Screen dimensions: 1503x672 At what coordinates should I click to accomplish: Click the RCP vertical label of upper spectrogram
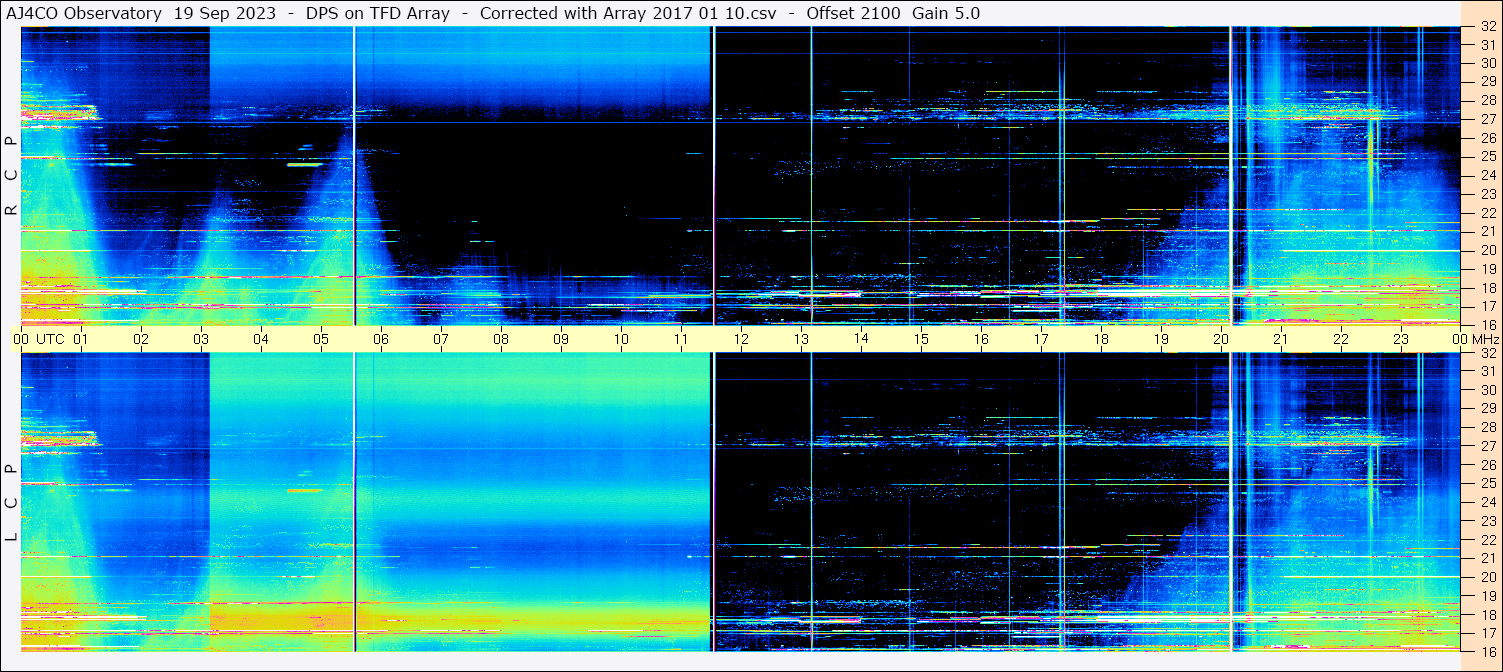click(11, 176)
